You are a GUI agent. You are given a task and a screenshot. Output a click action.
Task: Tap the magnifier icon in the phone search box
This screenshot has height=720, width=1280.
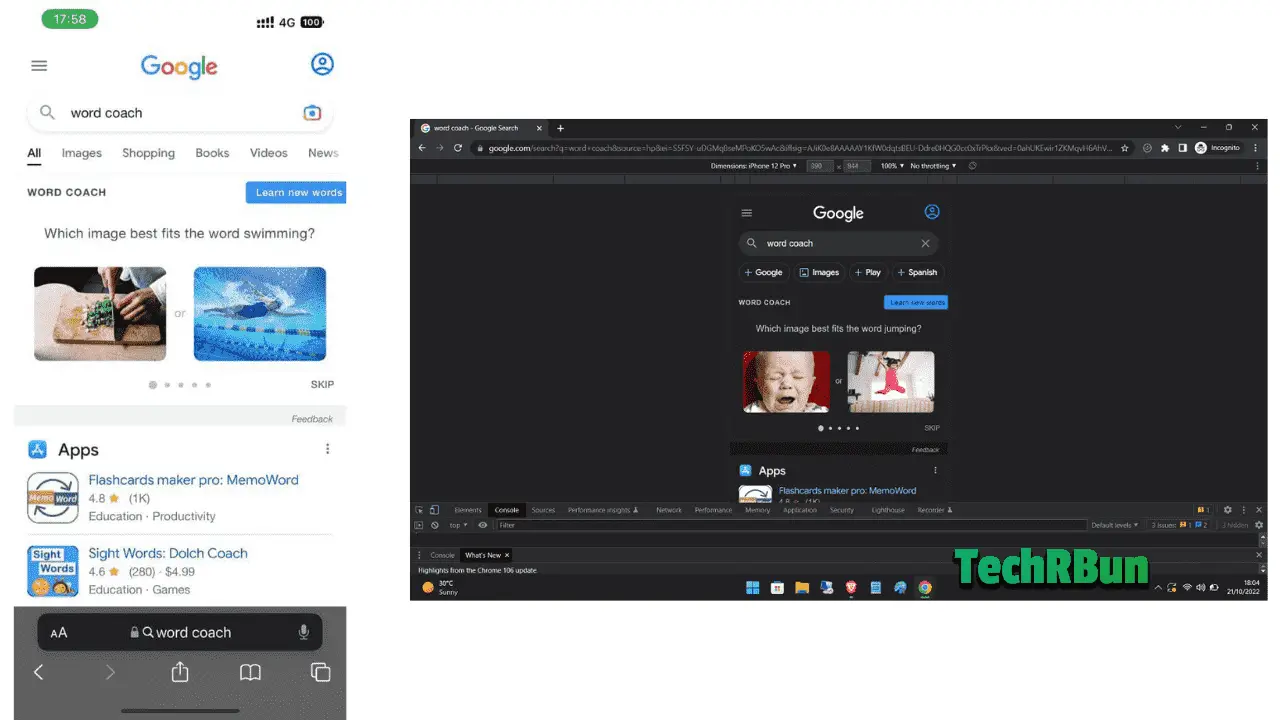pos(47,113)
